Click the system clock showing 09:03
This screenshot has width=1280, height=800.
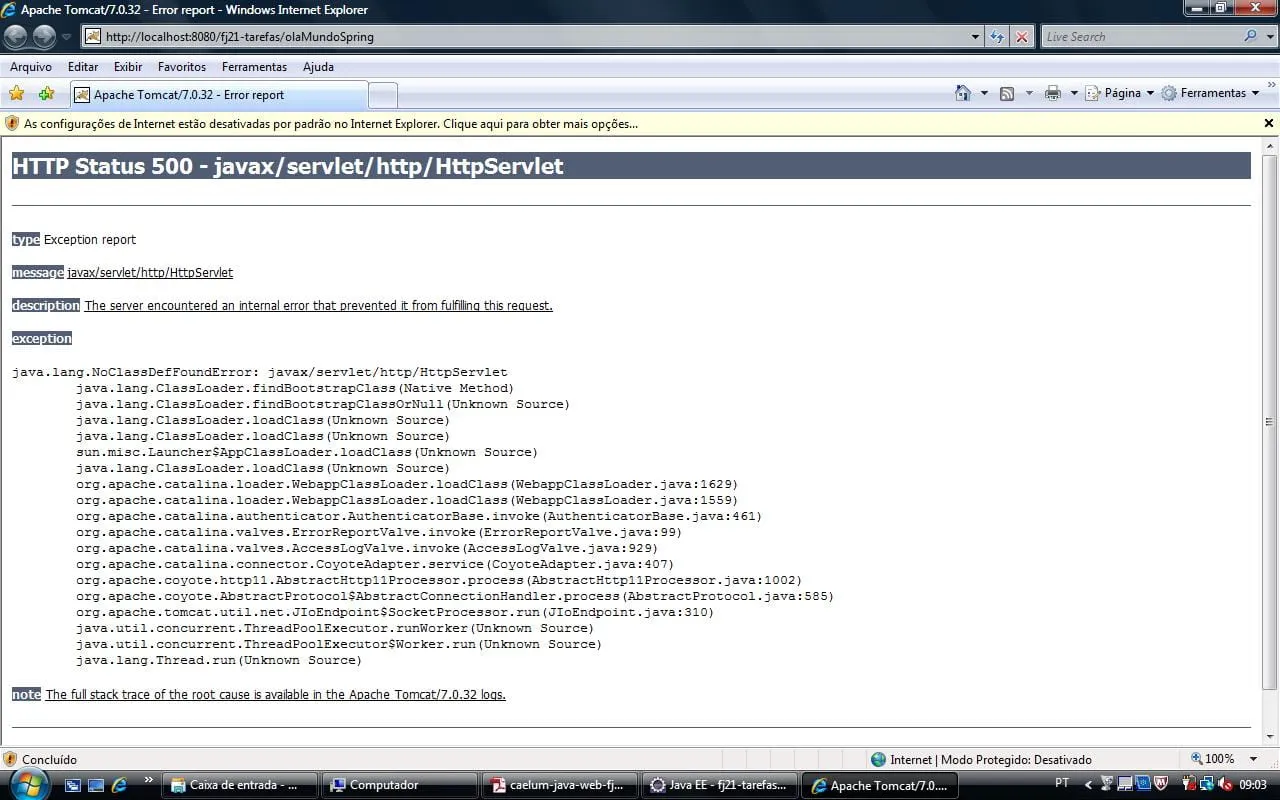tap(1254, 785)
